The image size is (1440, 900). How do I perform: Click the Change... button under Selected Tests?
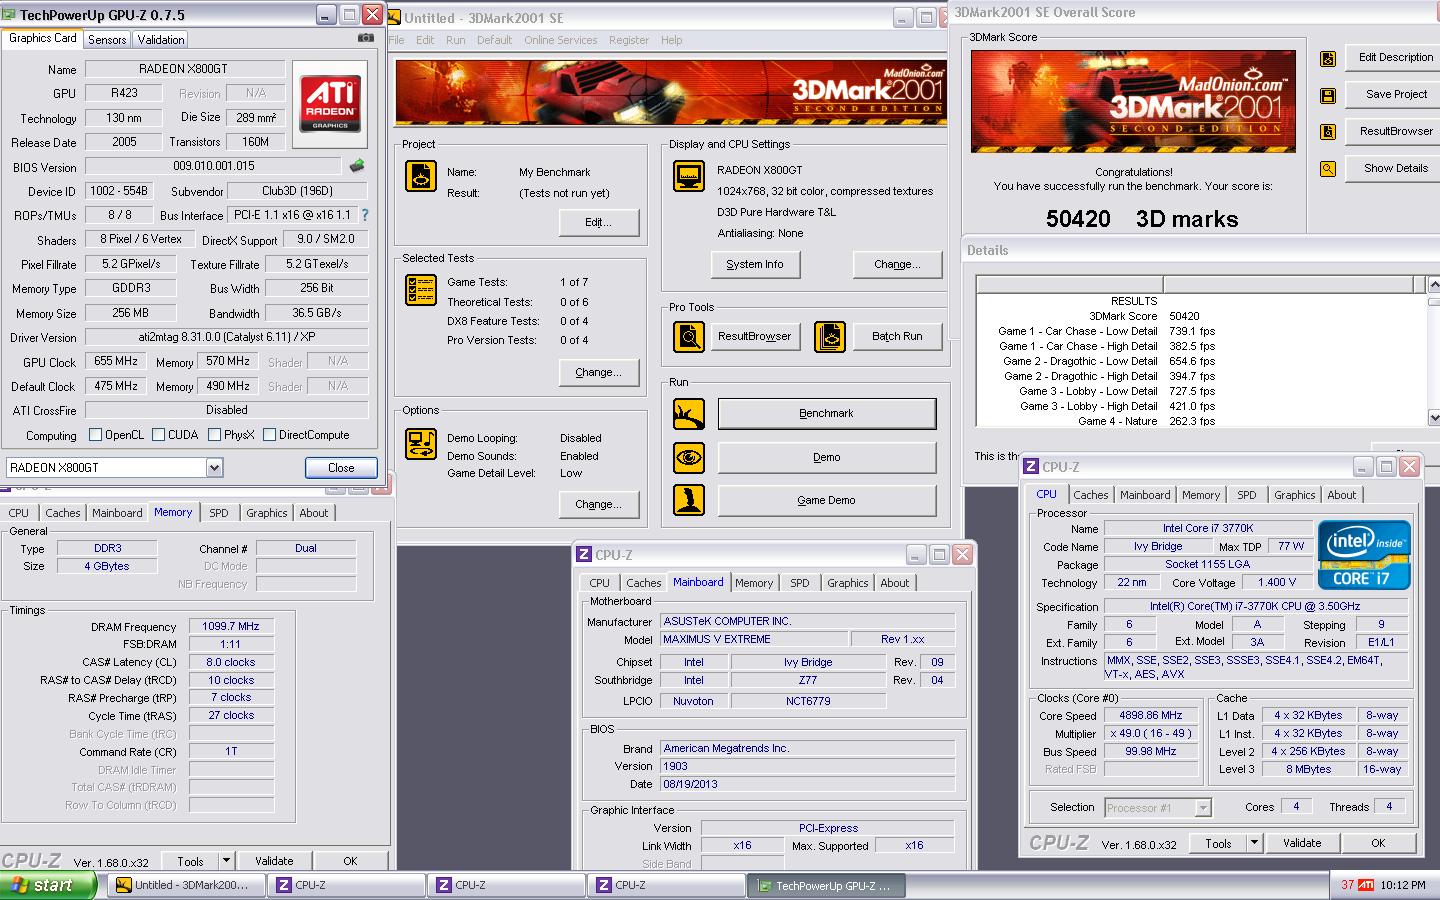[x=598, y=372]
